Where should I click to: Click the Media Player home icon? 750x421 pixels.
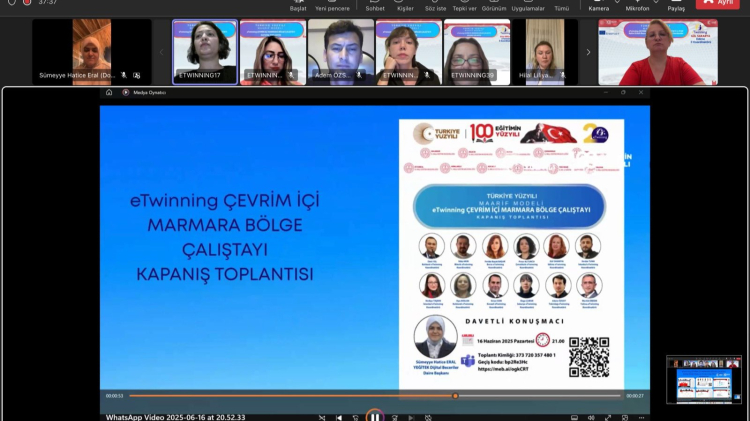[109, 92]
